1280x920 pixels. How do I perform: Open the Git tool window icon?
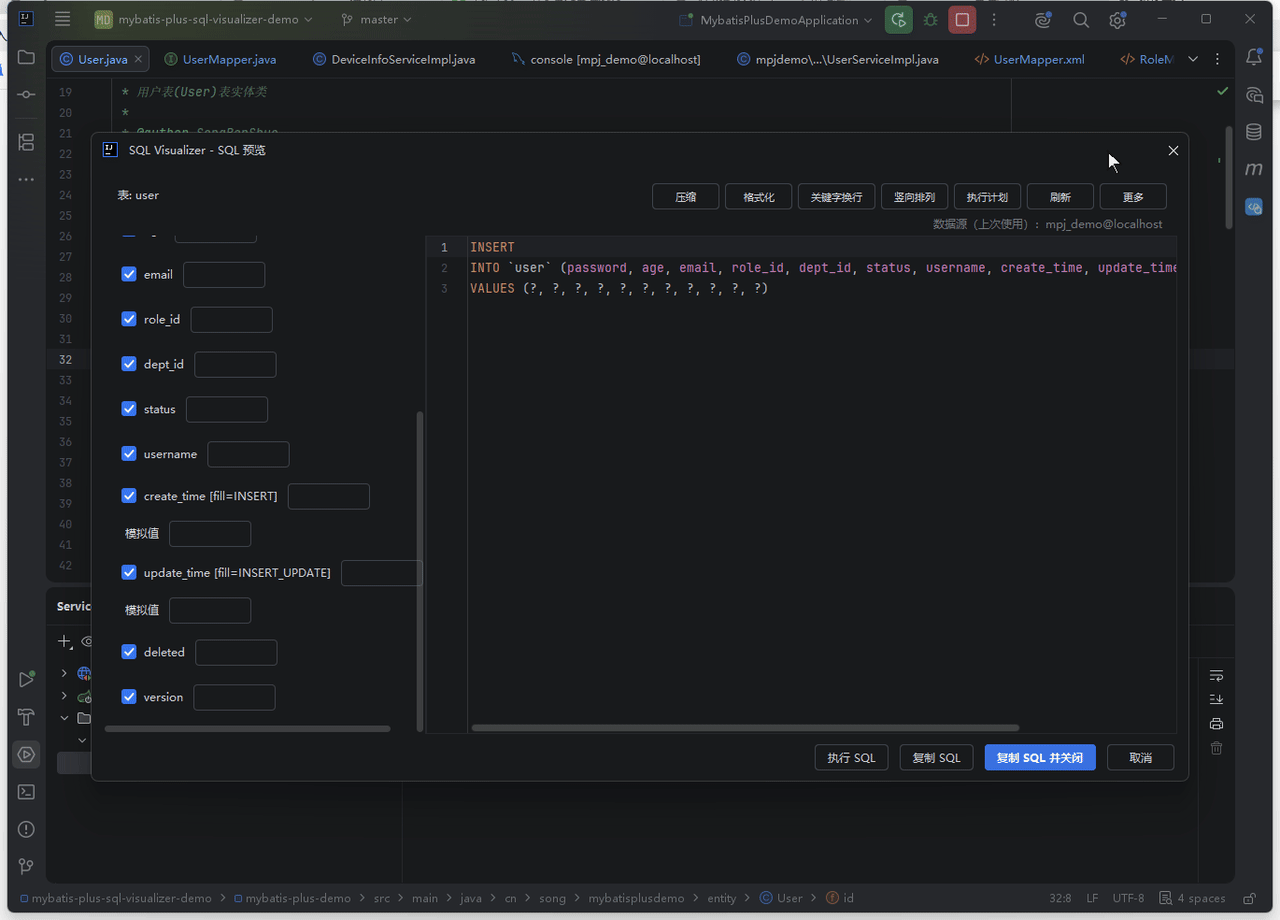click(x=26, y=866)
